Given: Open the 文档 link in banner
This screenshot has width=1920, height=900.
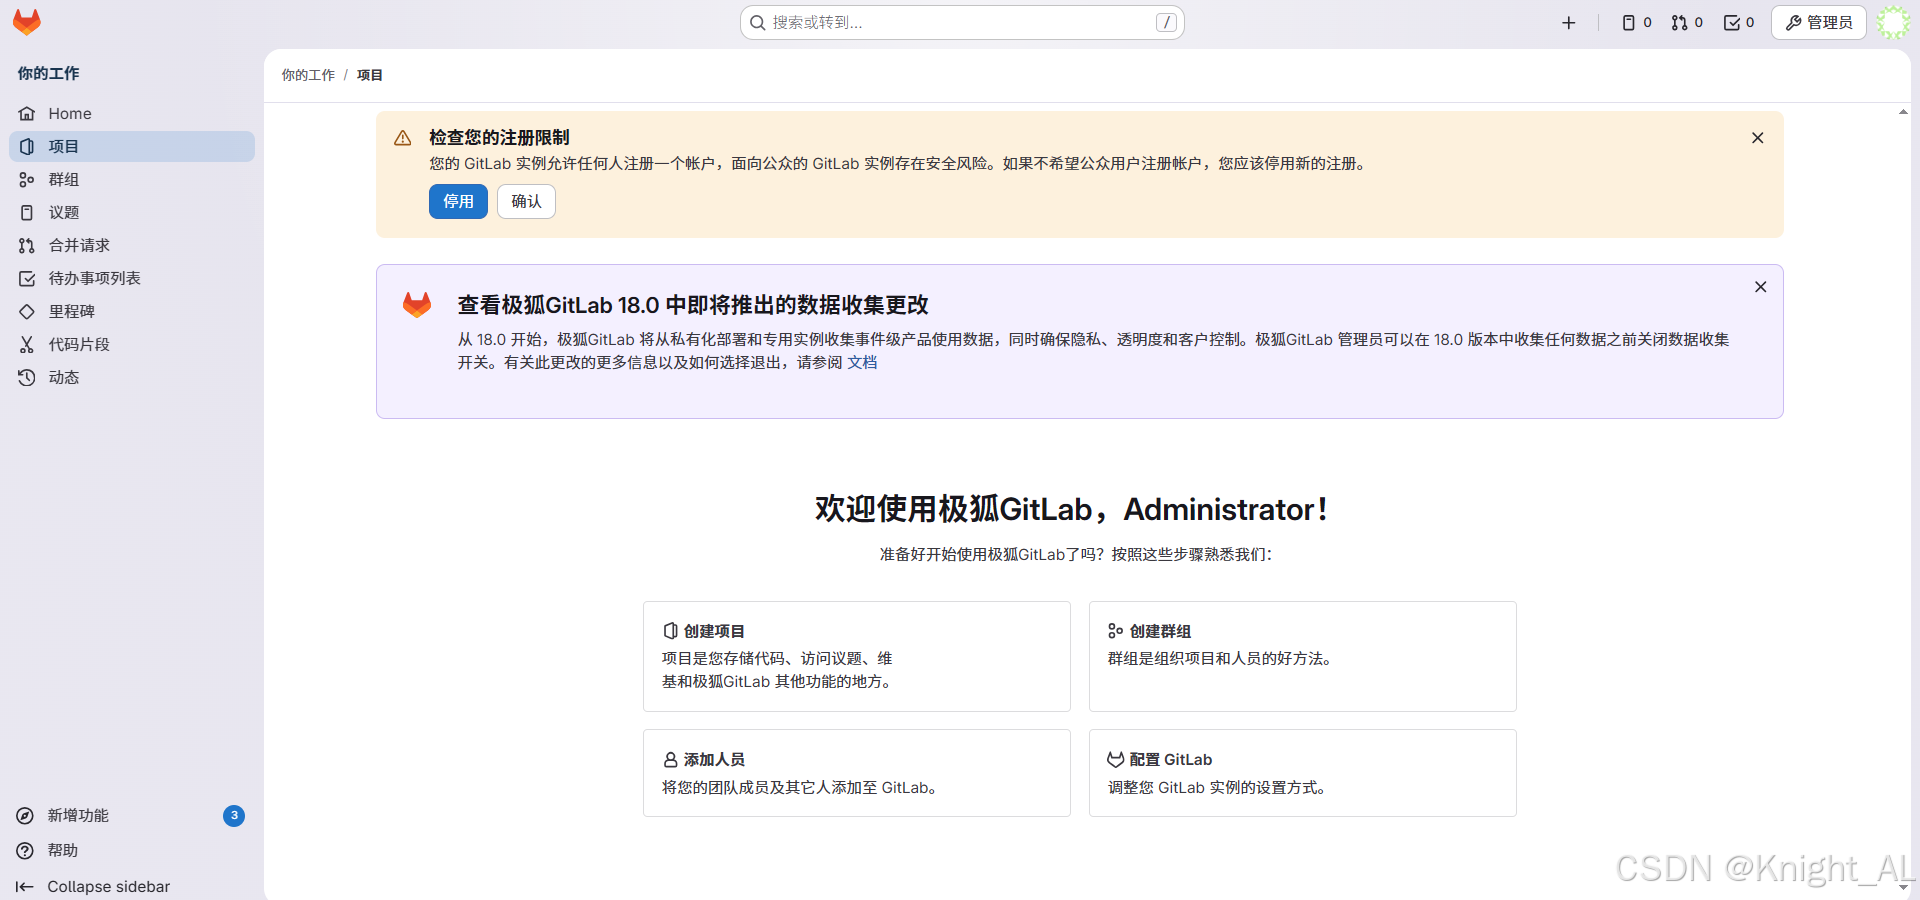Looking at the screenshot, I should click(x=862, y=362).
